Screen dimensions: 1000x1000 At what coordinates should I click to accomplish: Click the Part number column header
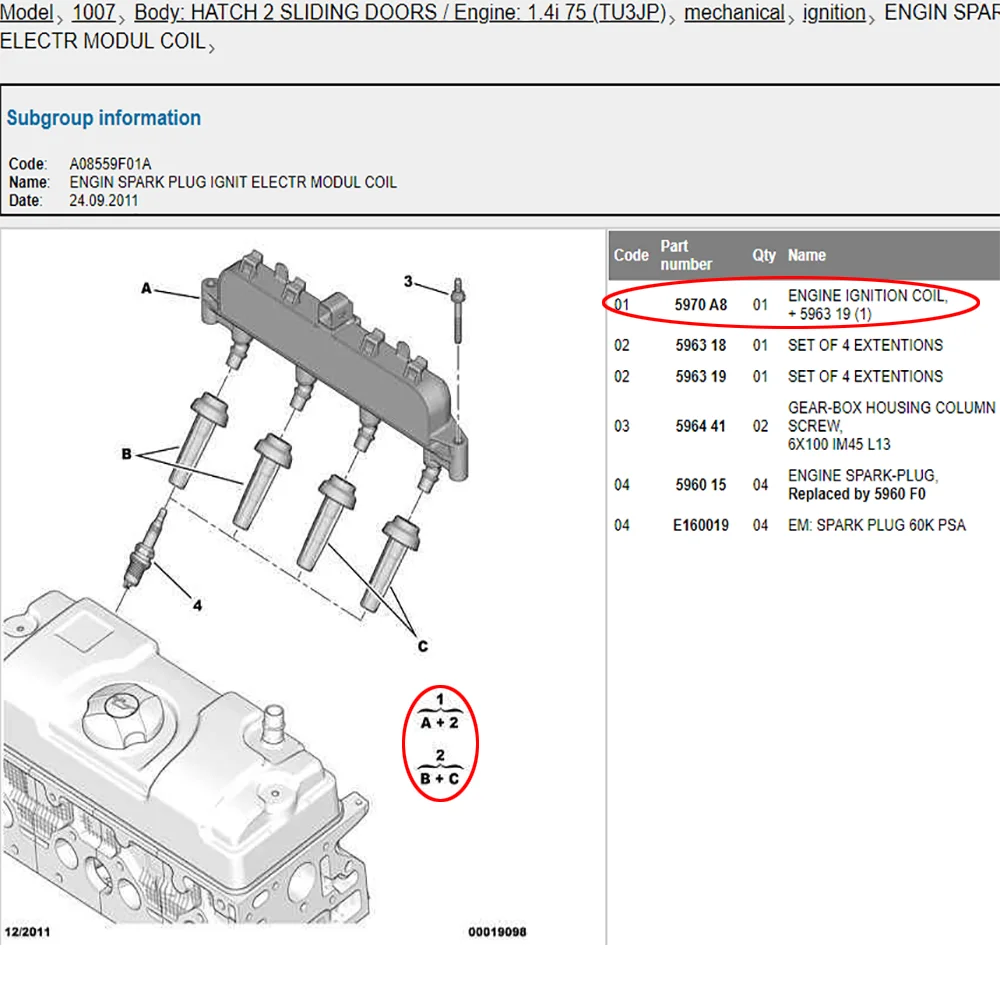[686, 255]
